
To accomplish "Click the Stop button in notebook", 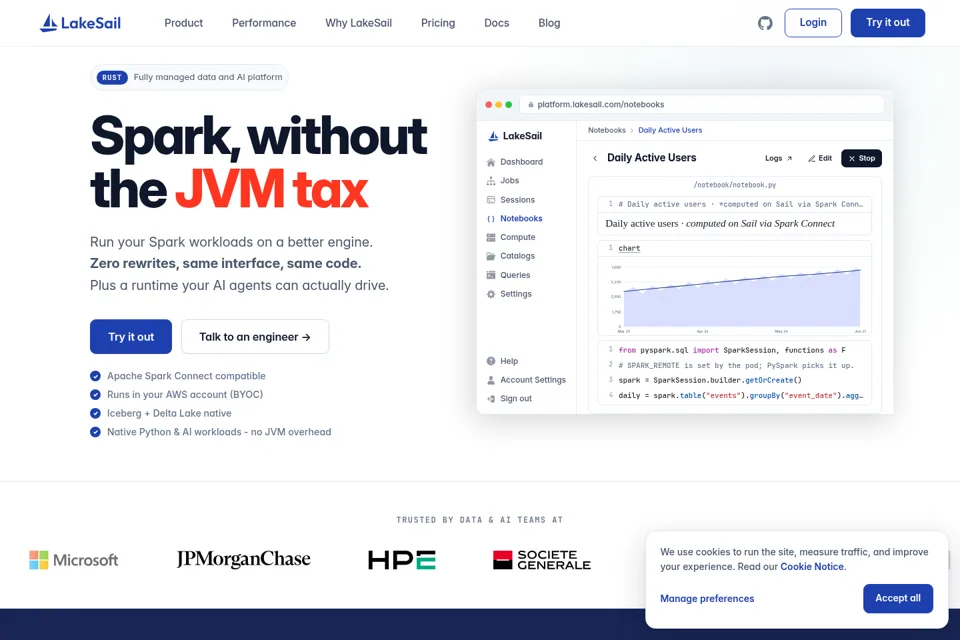I will tap(861, 158).
